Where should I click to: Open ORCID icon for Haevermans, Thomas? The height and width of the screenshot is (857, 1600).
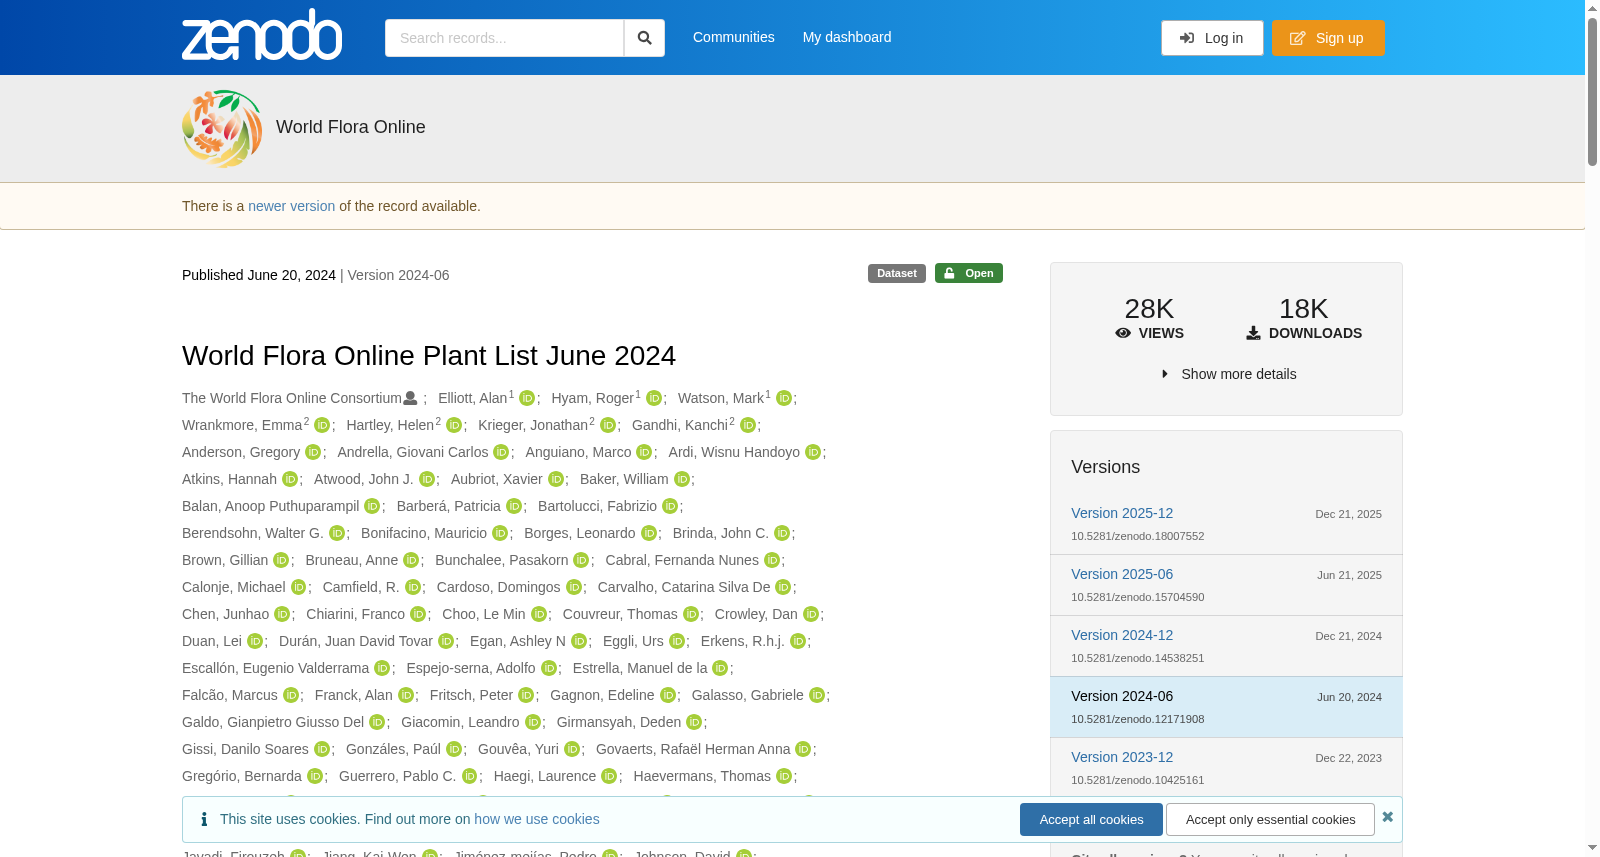pyautogui.click(x=784, y=776)
